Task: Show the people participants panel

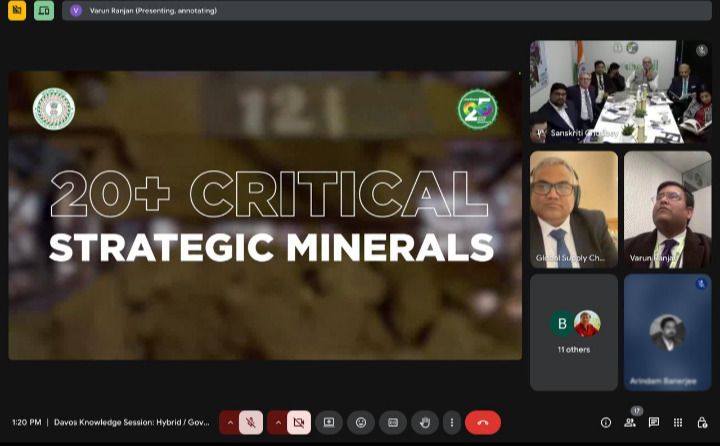Action: coord(630,422)
